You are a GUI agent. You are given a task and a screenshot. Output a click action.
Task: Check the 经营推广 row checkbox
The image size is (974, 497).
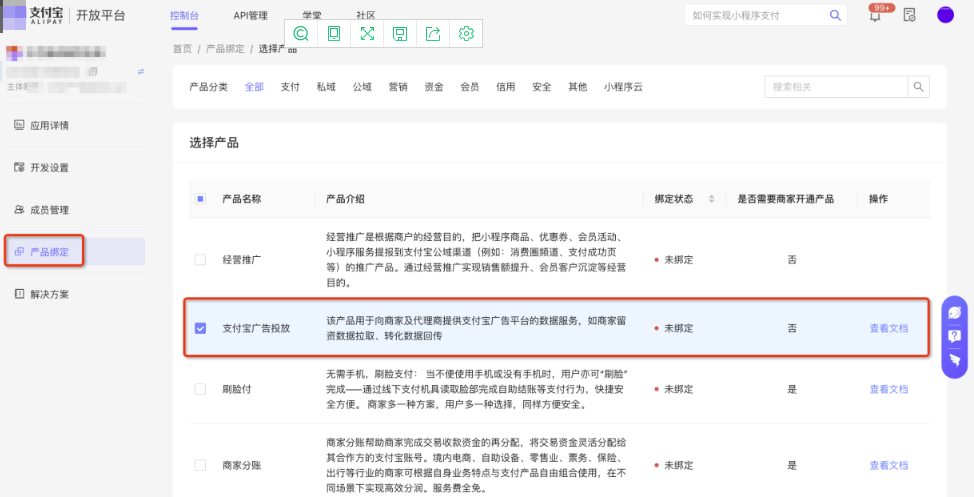tap(200, 260)
